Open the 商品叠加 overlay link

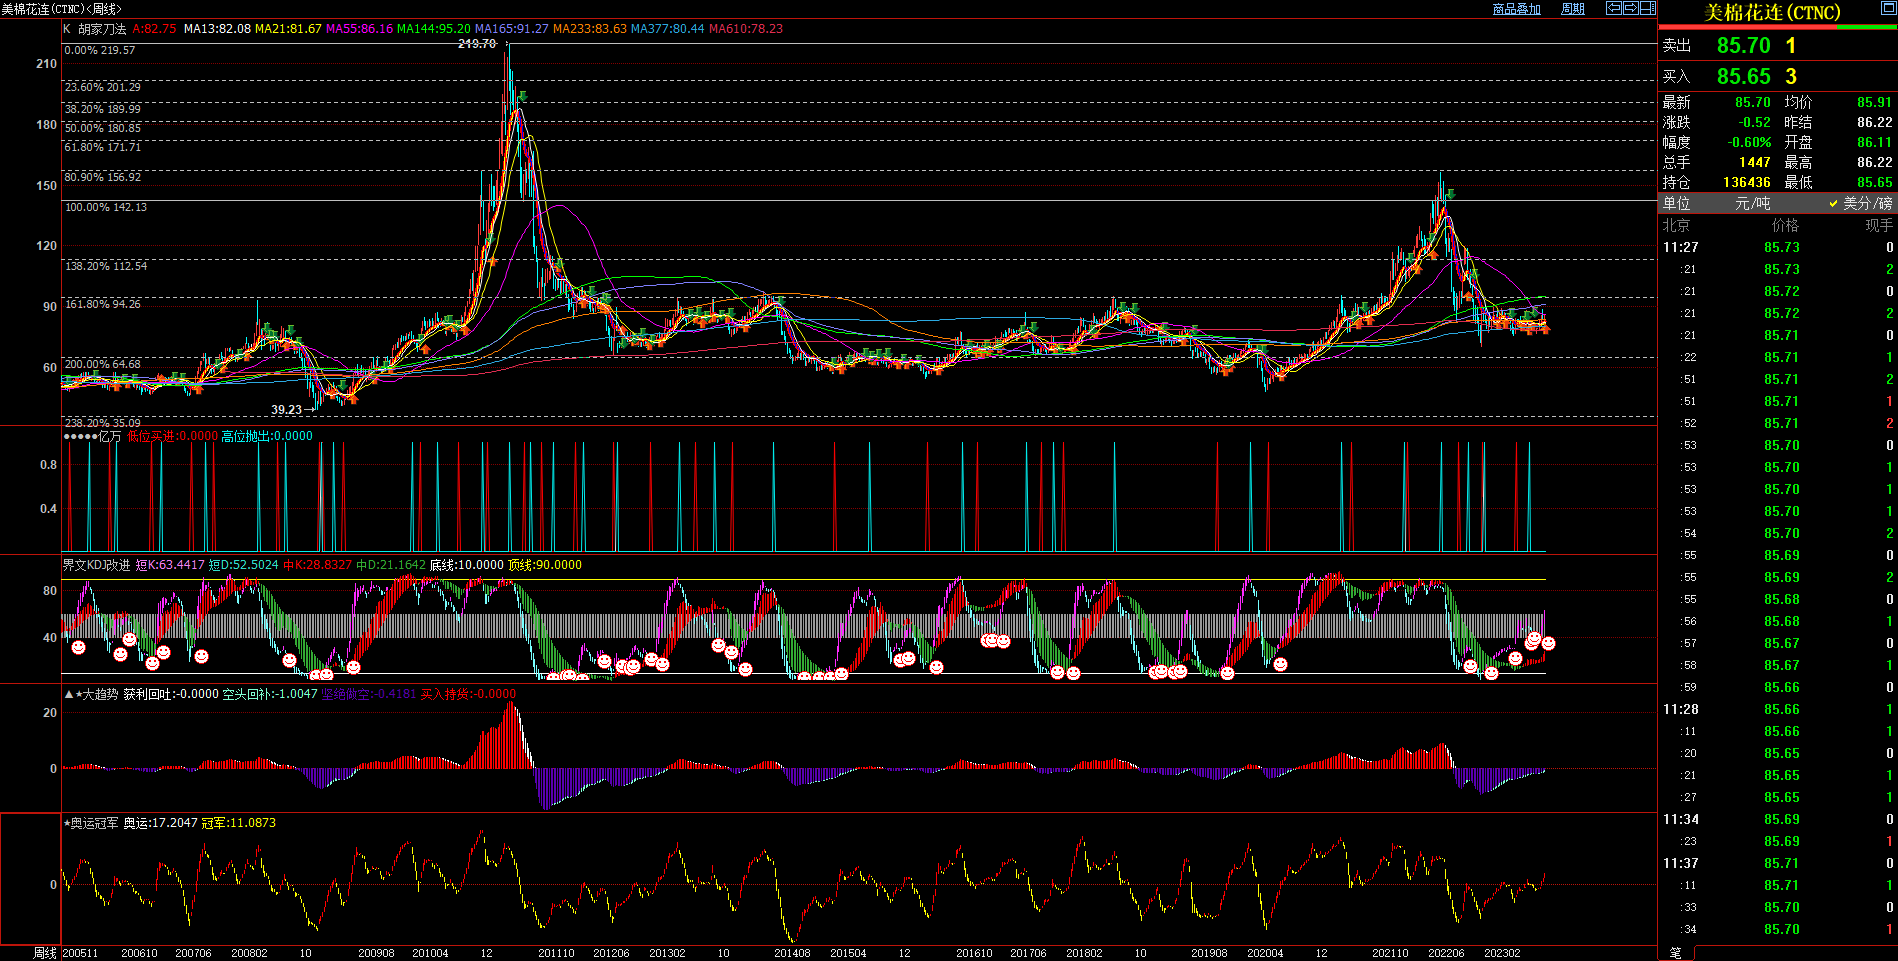click(x=1516, y=9)
